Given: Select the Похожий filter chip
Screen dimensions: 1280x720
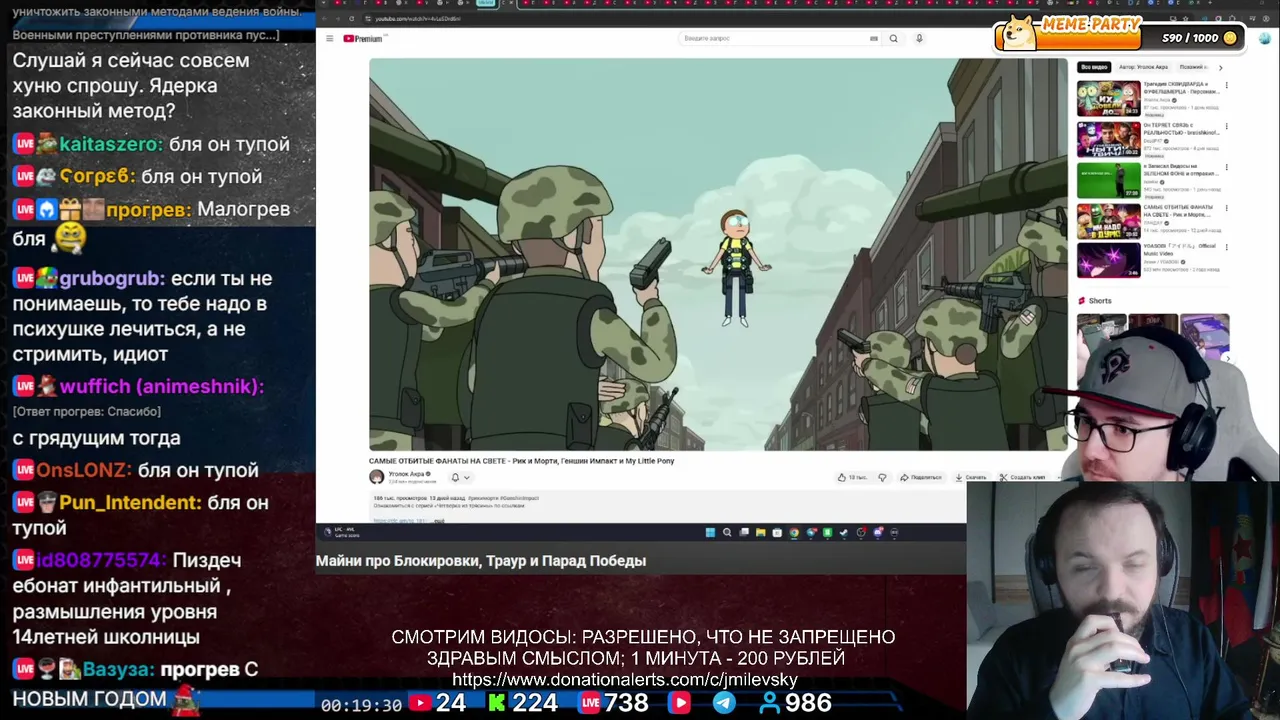Looking at the screenshot, I should [1192, 67].
